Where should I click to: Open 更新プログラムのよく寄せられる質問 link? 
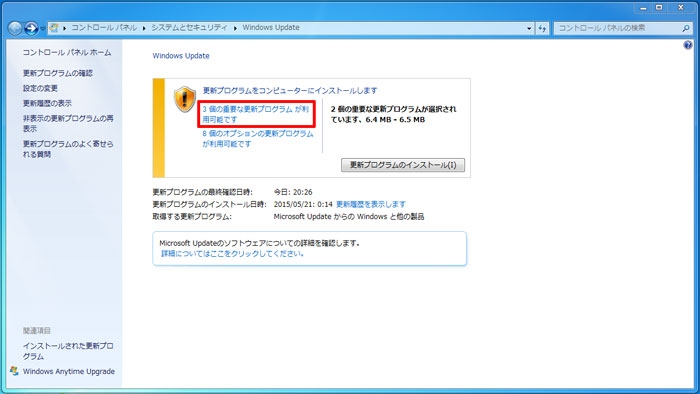(x=68, y=149)
